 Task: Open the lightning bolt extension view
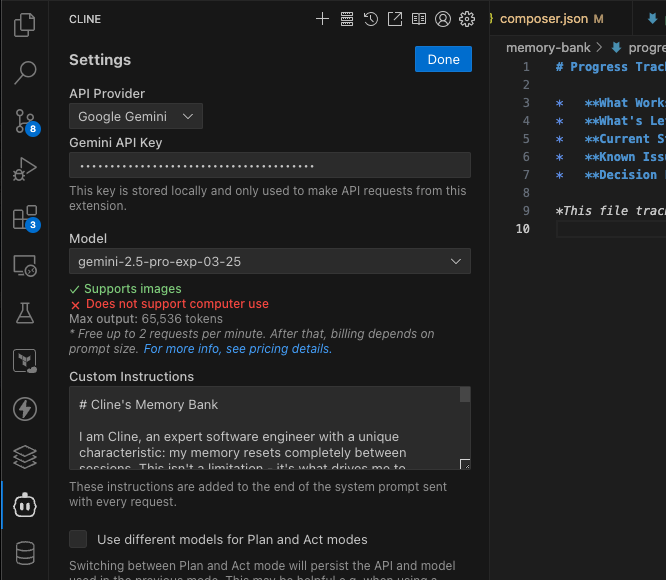coord(25,409)
